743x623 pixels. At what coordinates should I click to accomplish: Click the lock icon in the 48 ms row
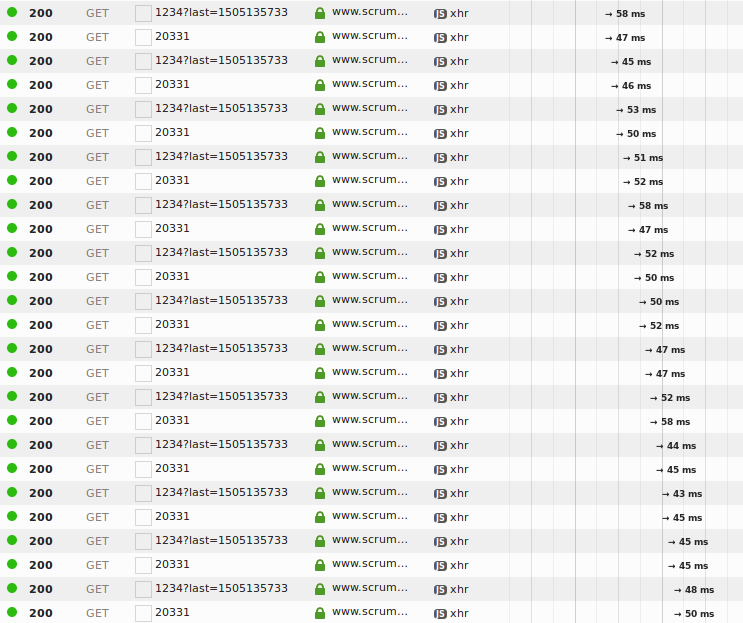[x=320, y=589]
